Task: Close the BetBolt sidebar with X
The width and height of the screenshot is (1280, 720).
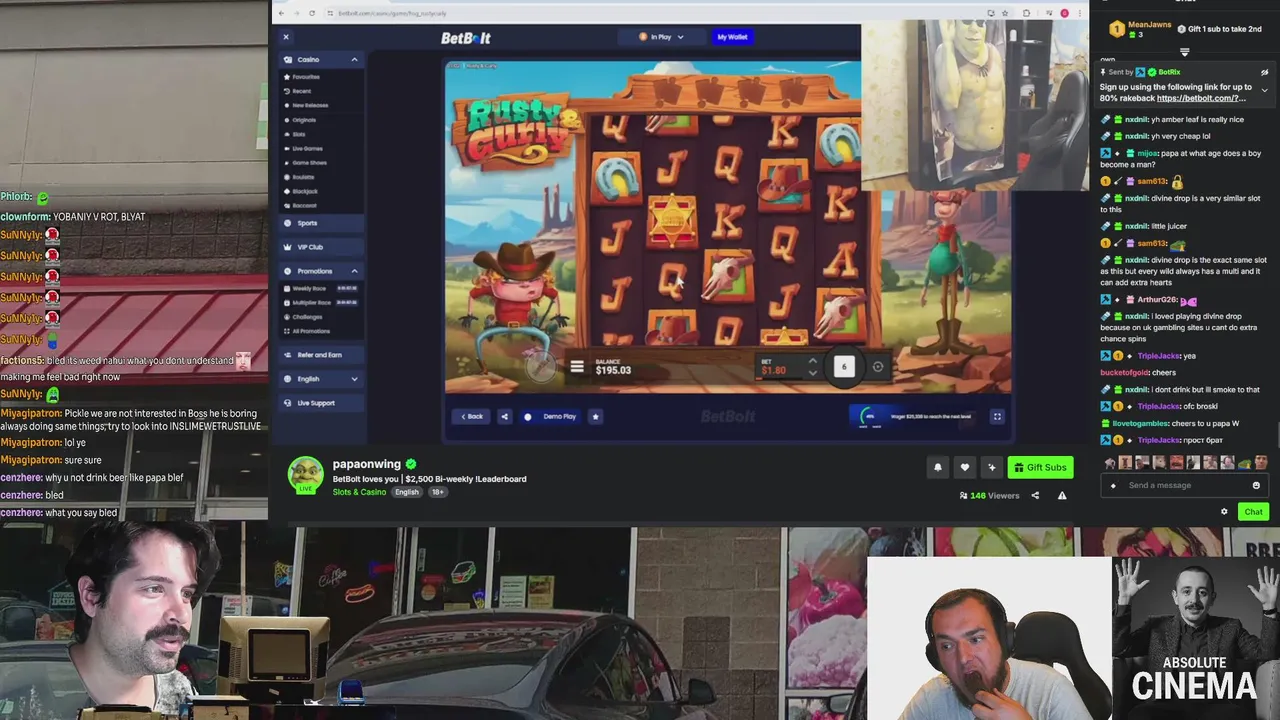Action: (285, 37)
